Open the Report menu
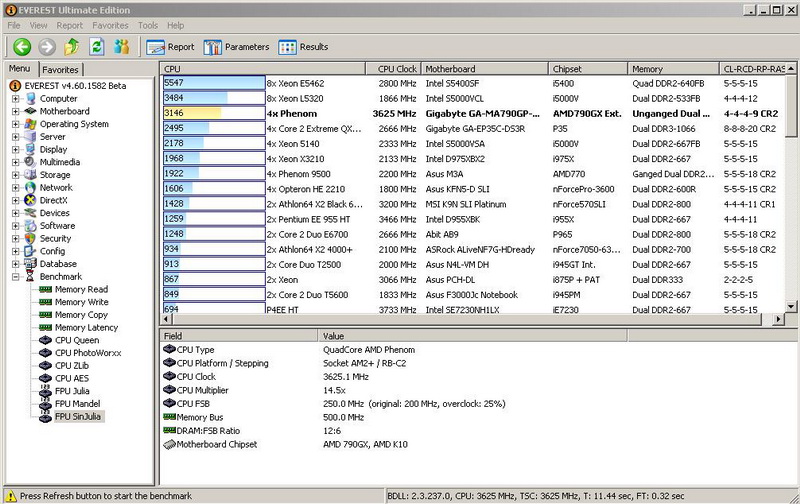Image resolution: width=800 pixels, height=504 pixels. 69,26
